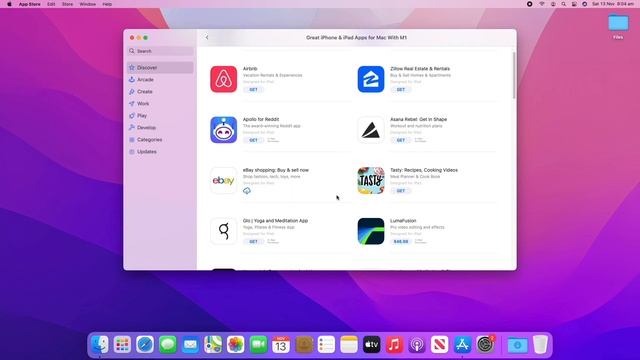This screenshot has height=360, width=640.
Task: Open Music from the Dock
Action: 394,345
